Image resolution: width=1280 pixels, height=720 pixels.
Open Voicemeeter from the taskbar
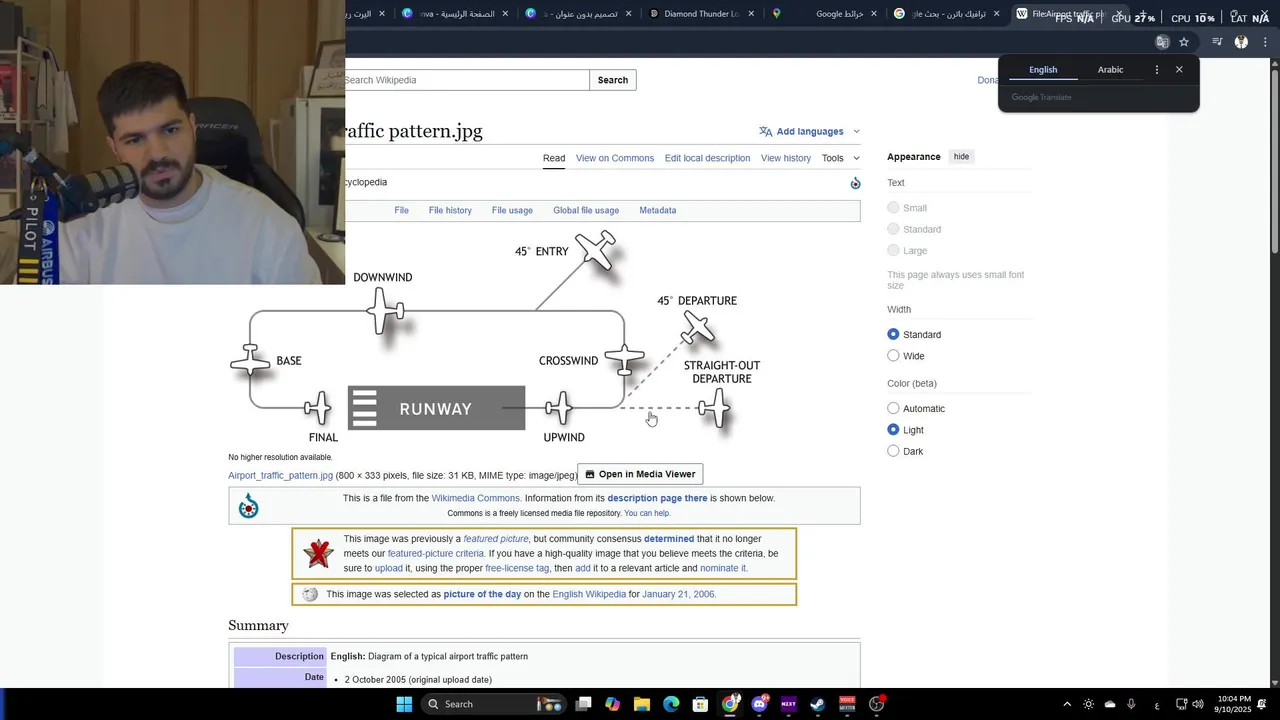[x=847, y=704]
